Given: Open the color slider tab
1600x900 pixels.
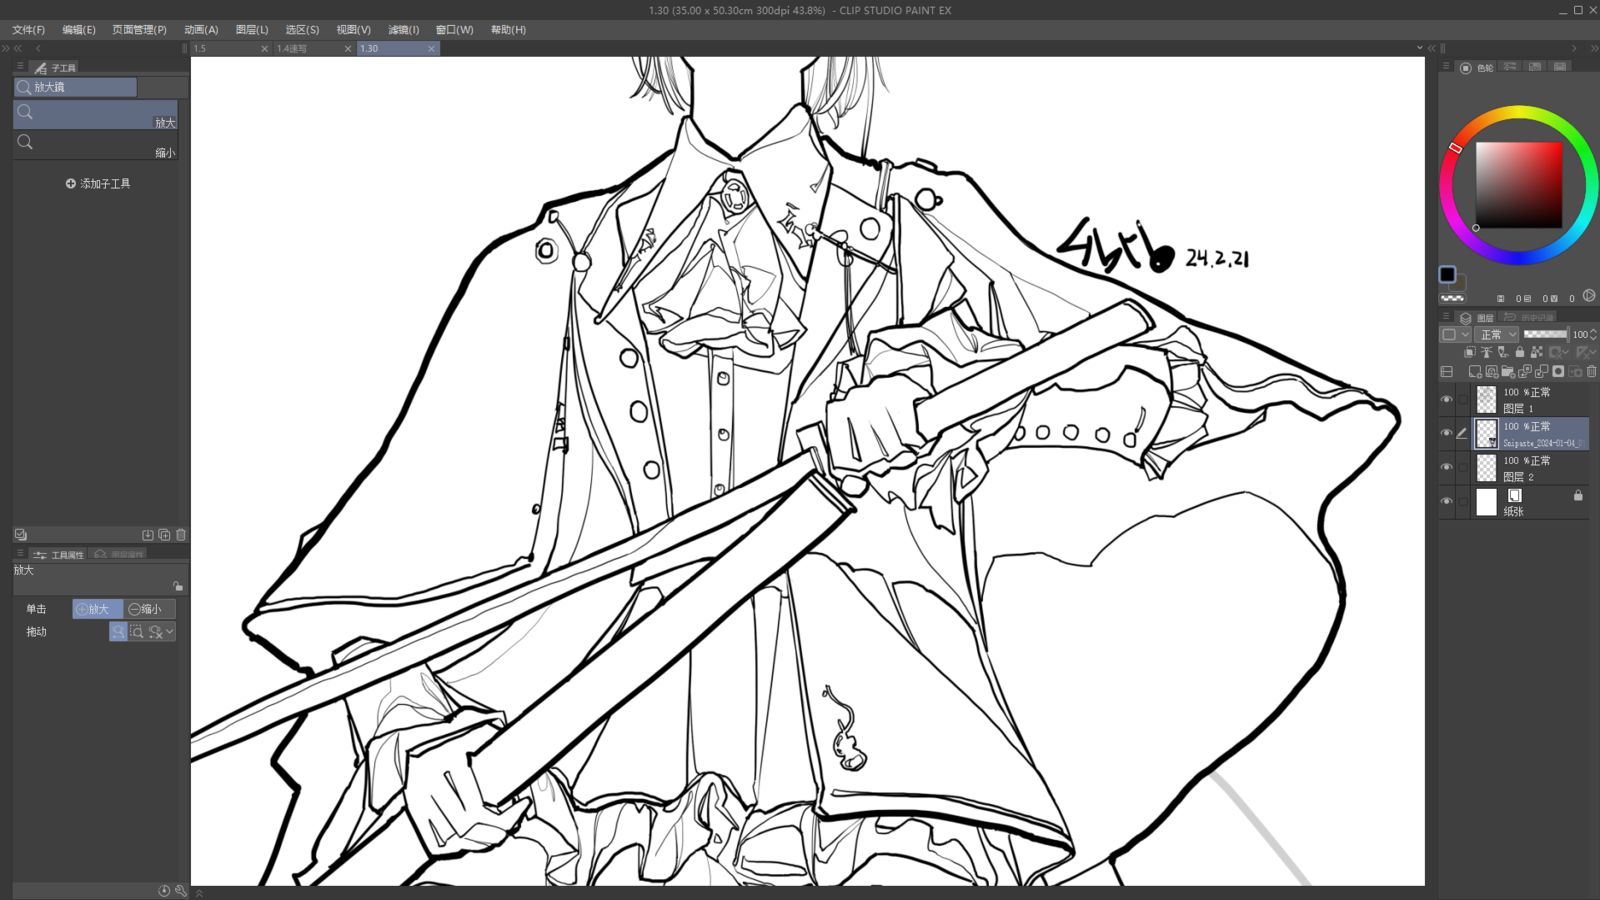Looking at the screenshot, I should [1510, 67].
